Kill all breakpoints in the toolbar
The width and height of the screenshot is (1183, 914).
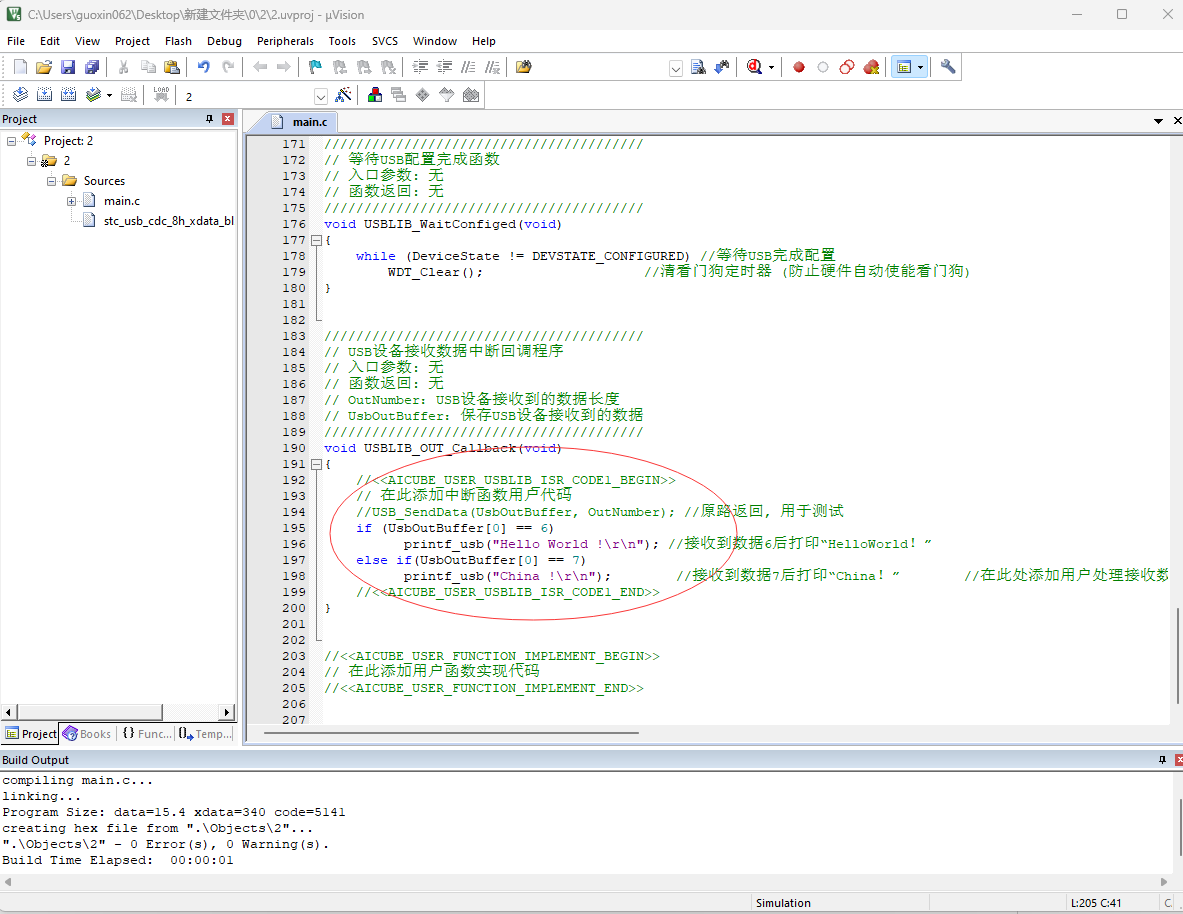click(x=871, y=67)
